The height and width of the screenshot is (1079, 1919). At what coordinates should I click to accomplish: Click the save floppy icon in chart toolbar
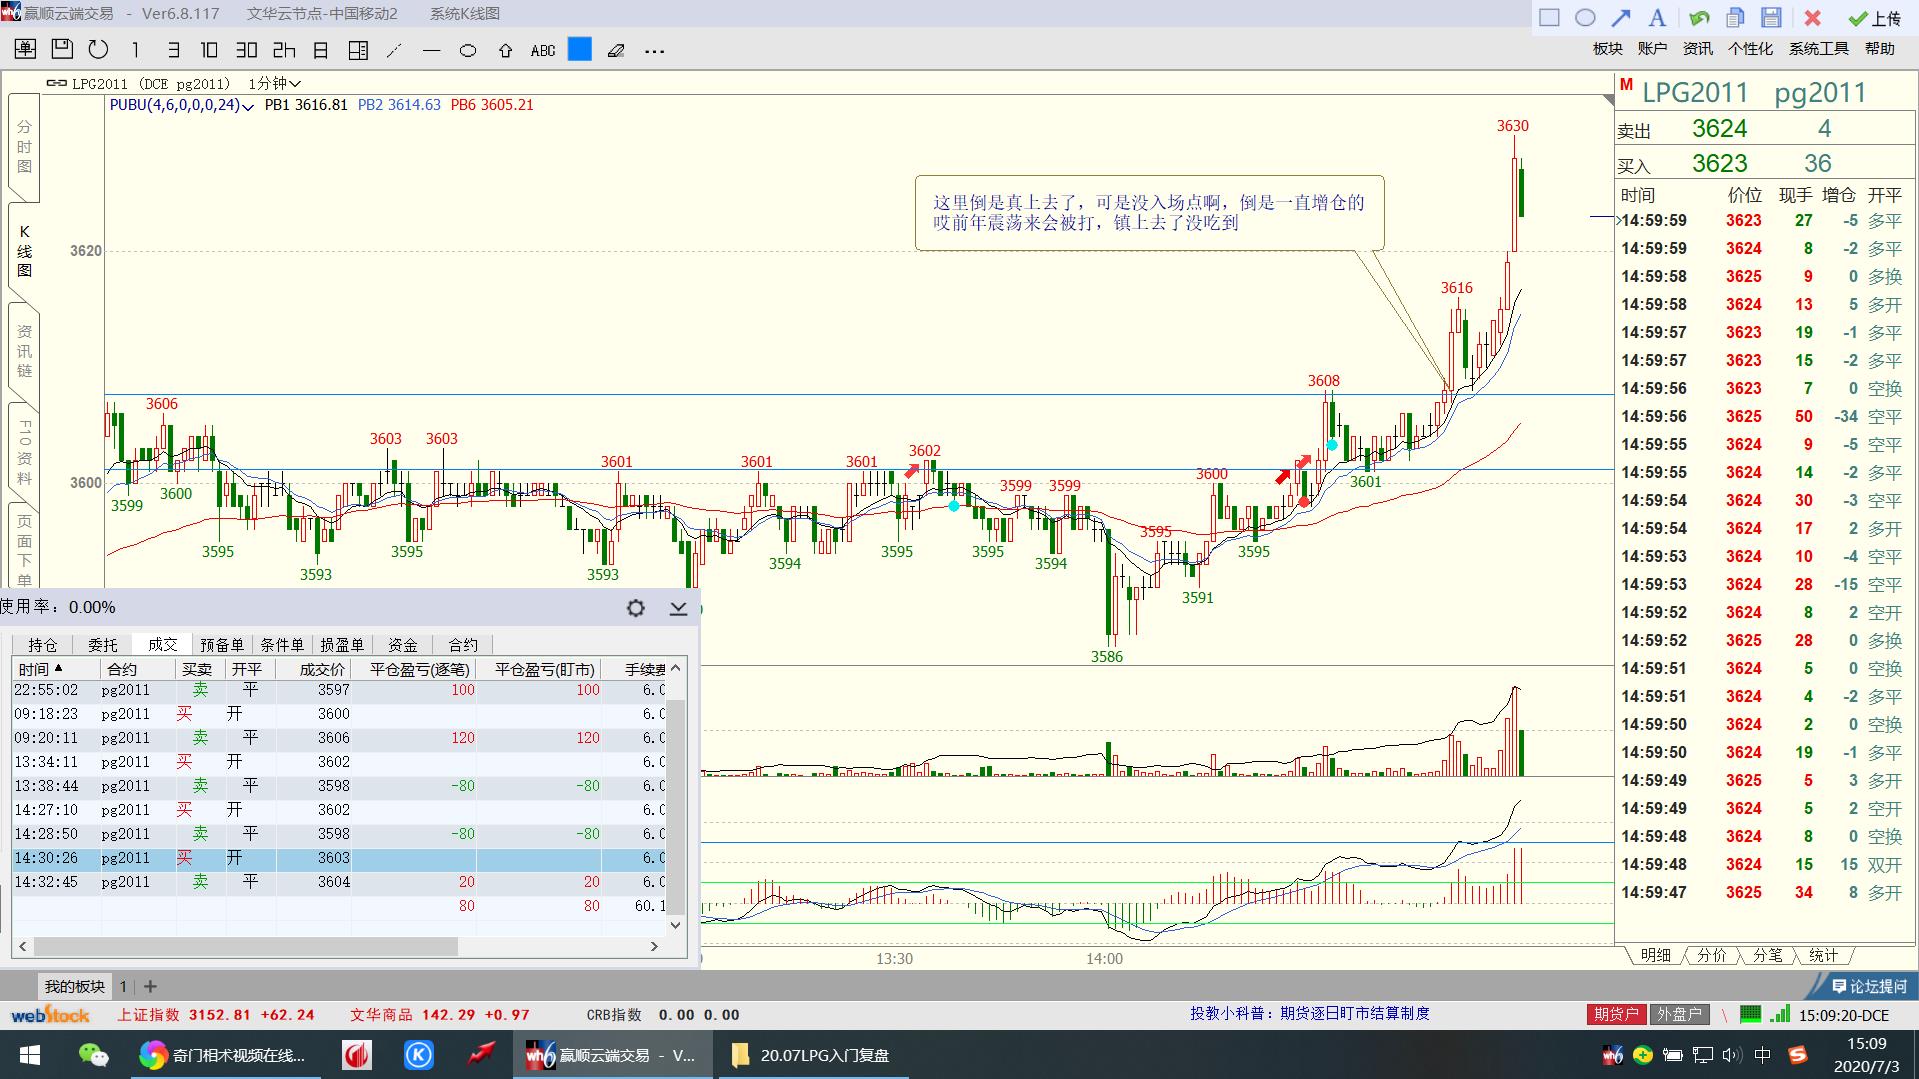coord(62,50)
